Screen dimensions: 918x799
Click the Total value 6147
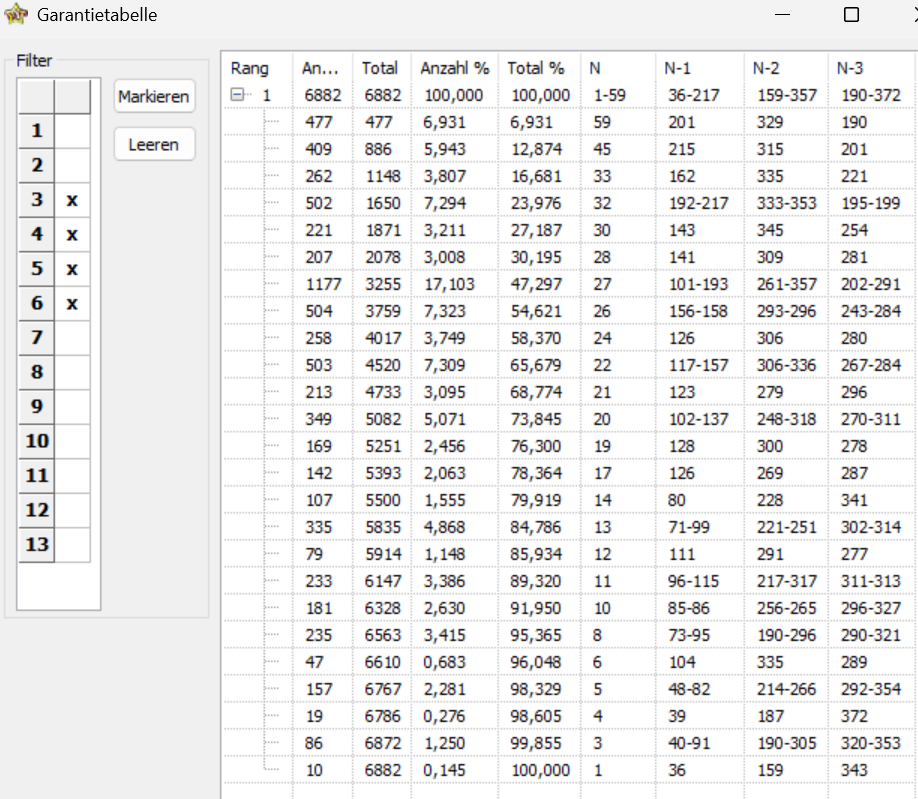383,581
